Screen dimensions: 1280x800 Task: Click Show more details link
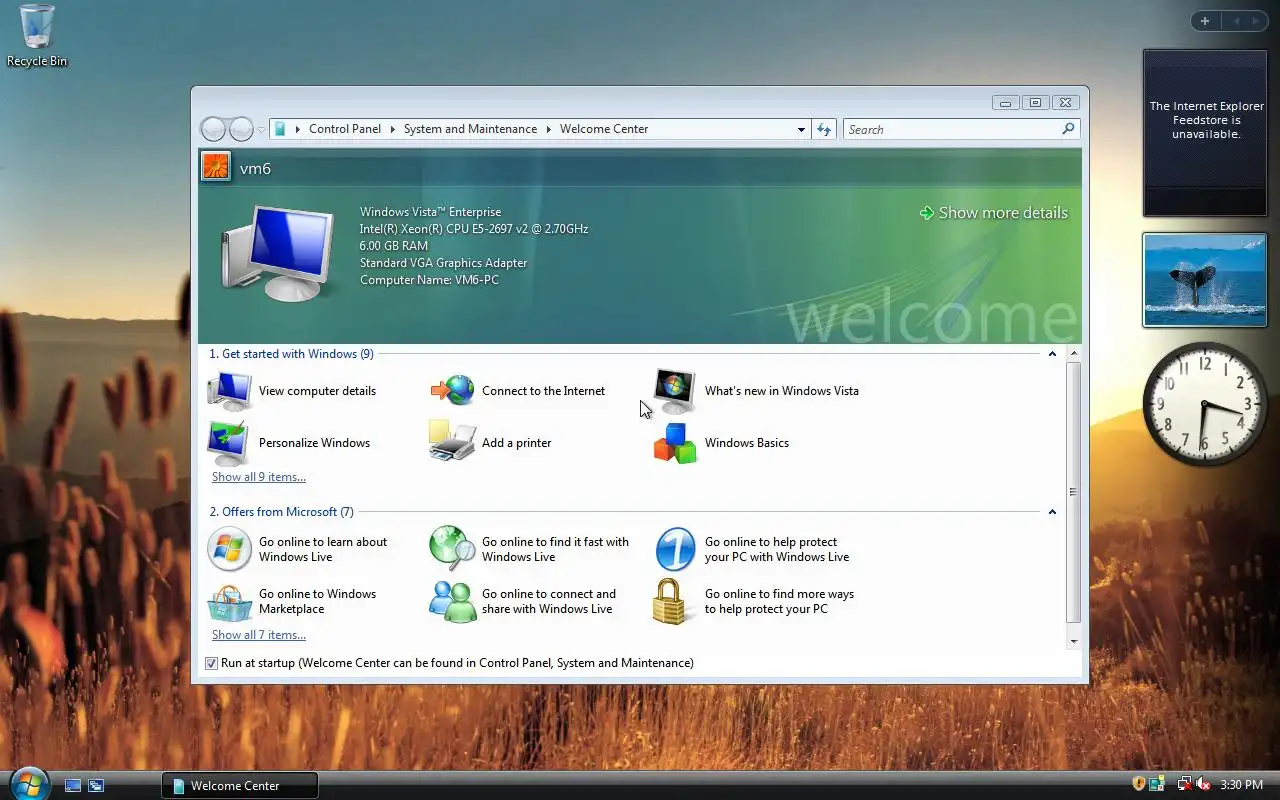click(994, 213)
